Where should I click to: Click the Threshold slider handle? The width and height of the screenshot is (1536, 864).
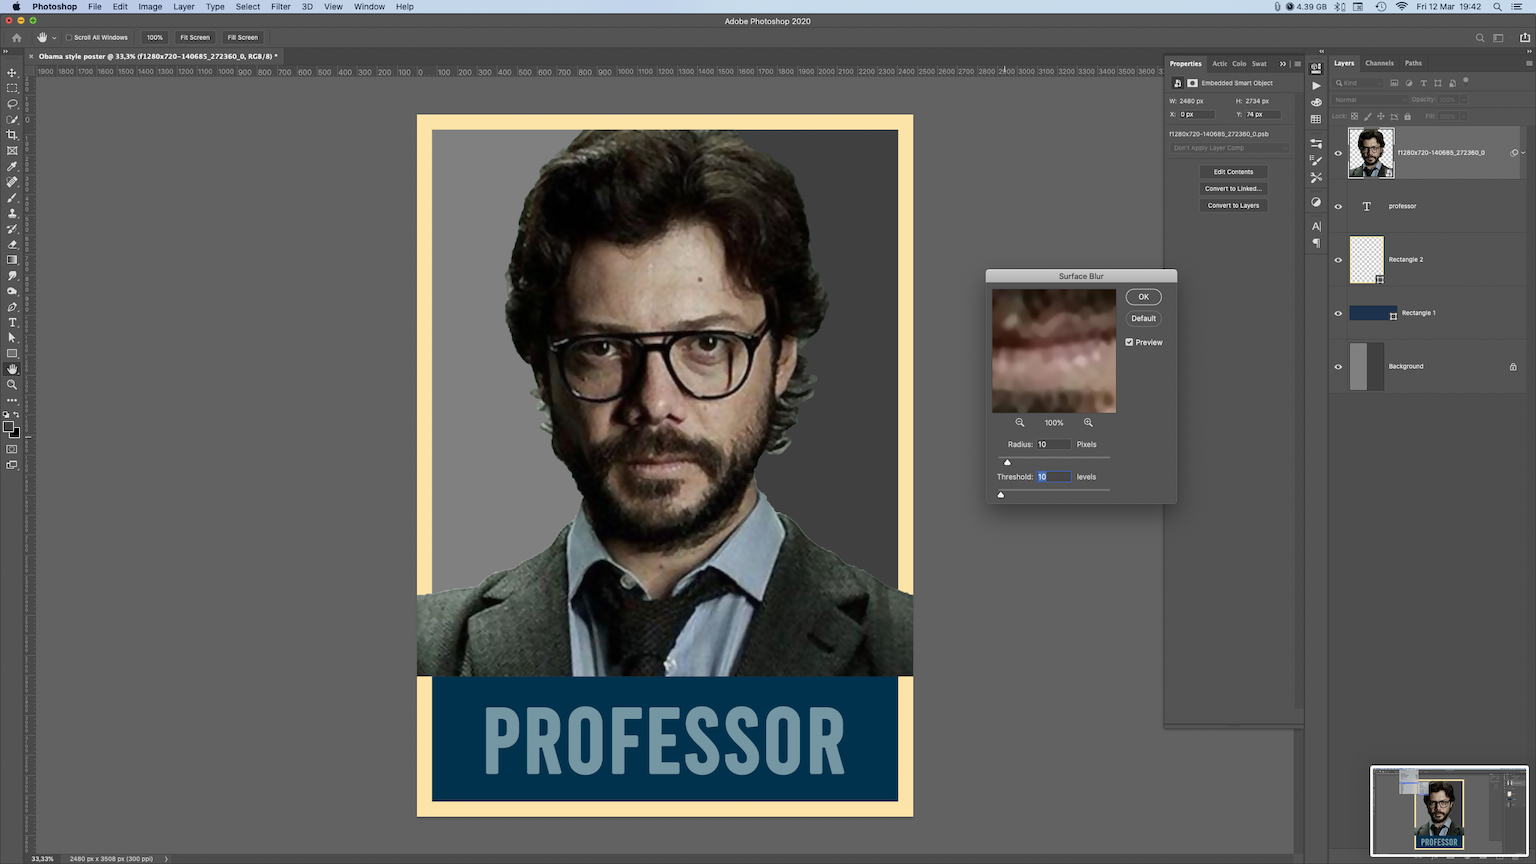(1001, 494)
